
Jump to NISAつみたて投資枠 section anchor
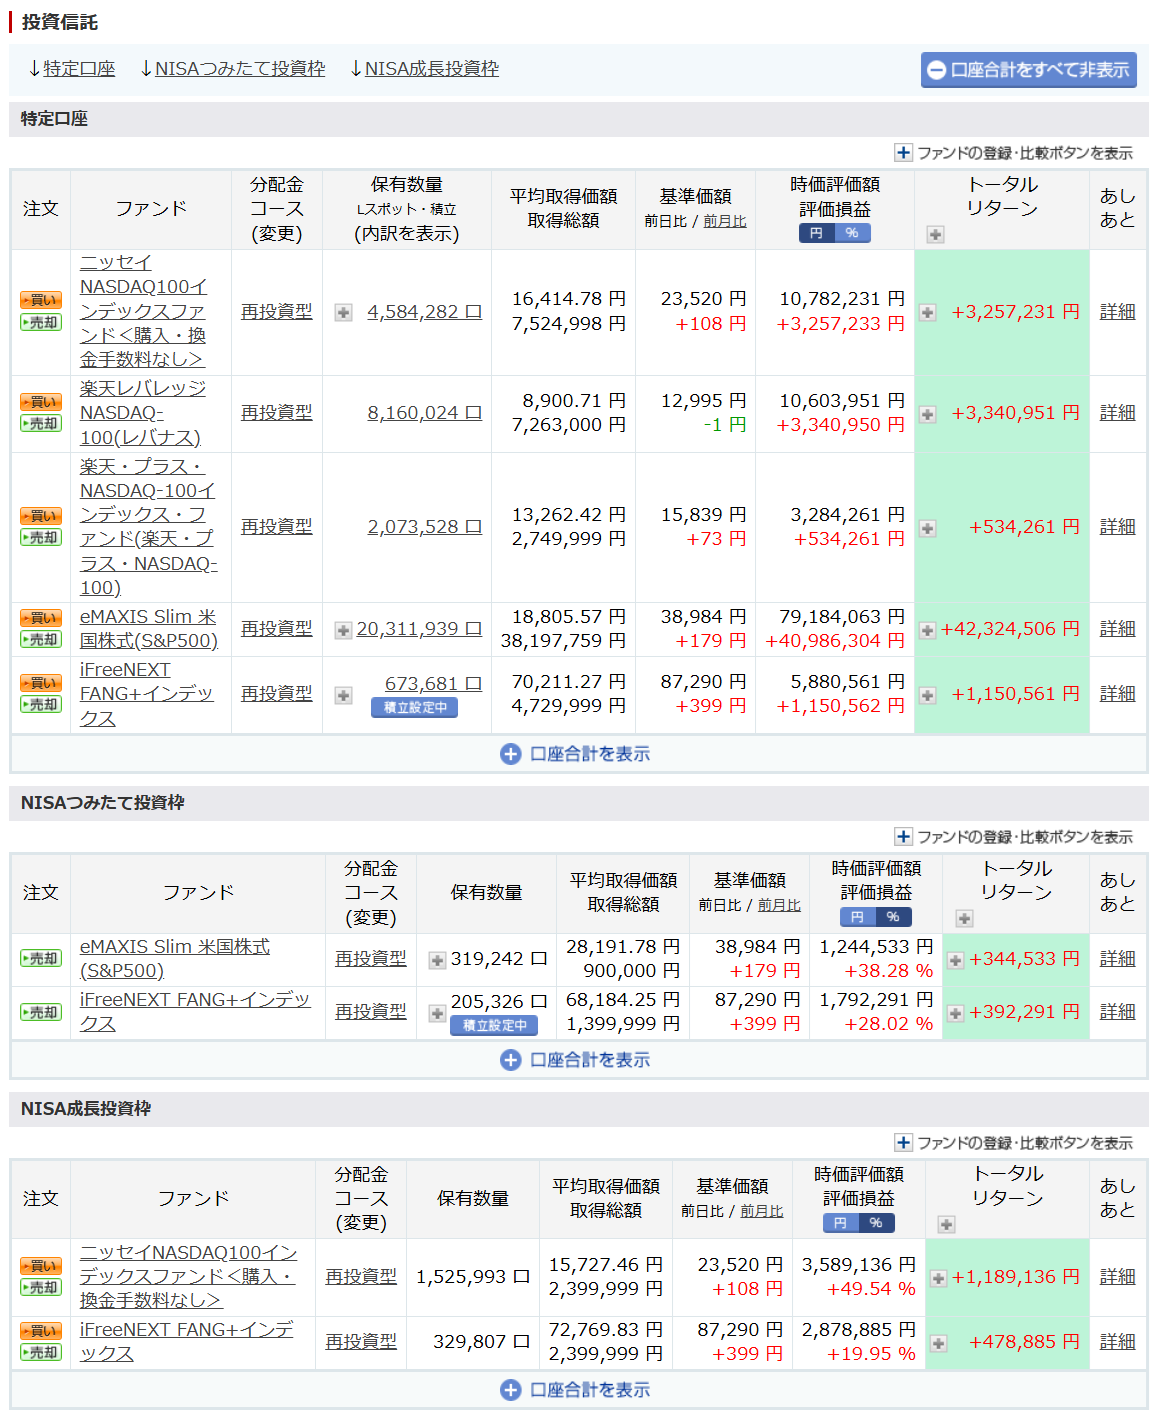(233, 69)
